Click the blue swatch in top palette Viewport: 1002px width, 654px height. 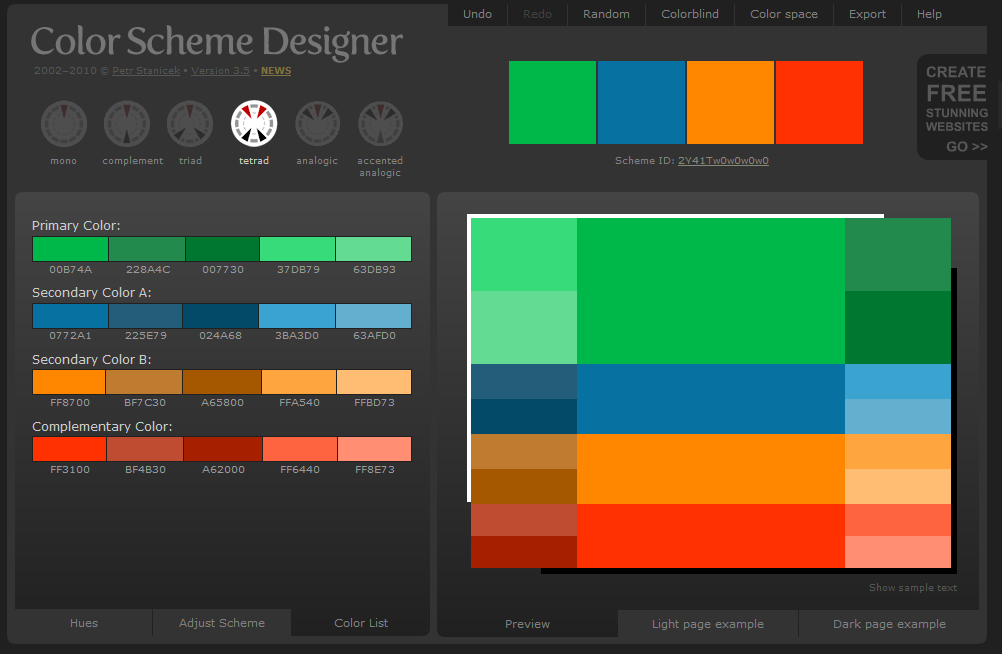[642, 102]
